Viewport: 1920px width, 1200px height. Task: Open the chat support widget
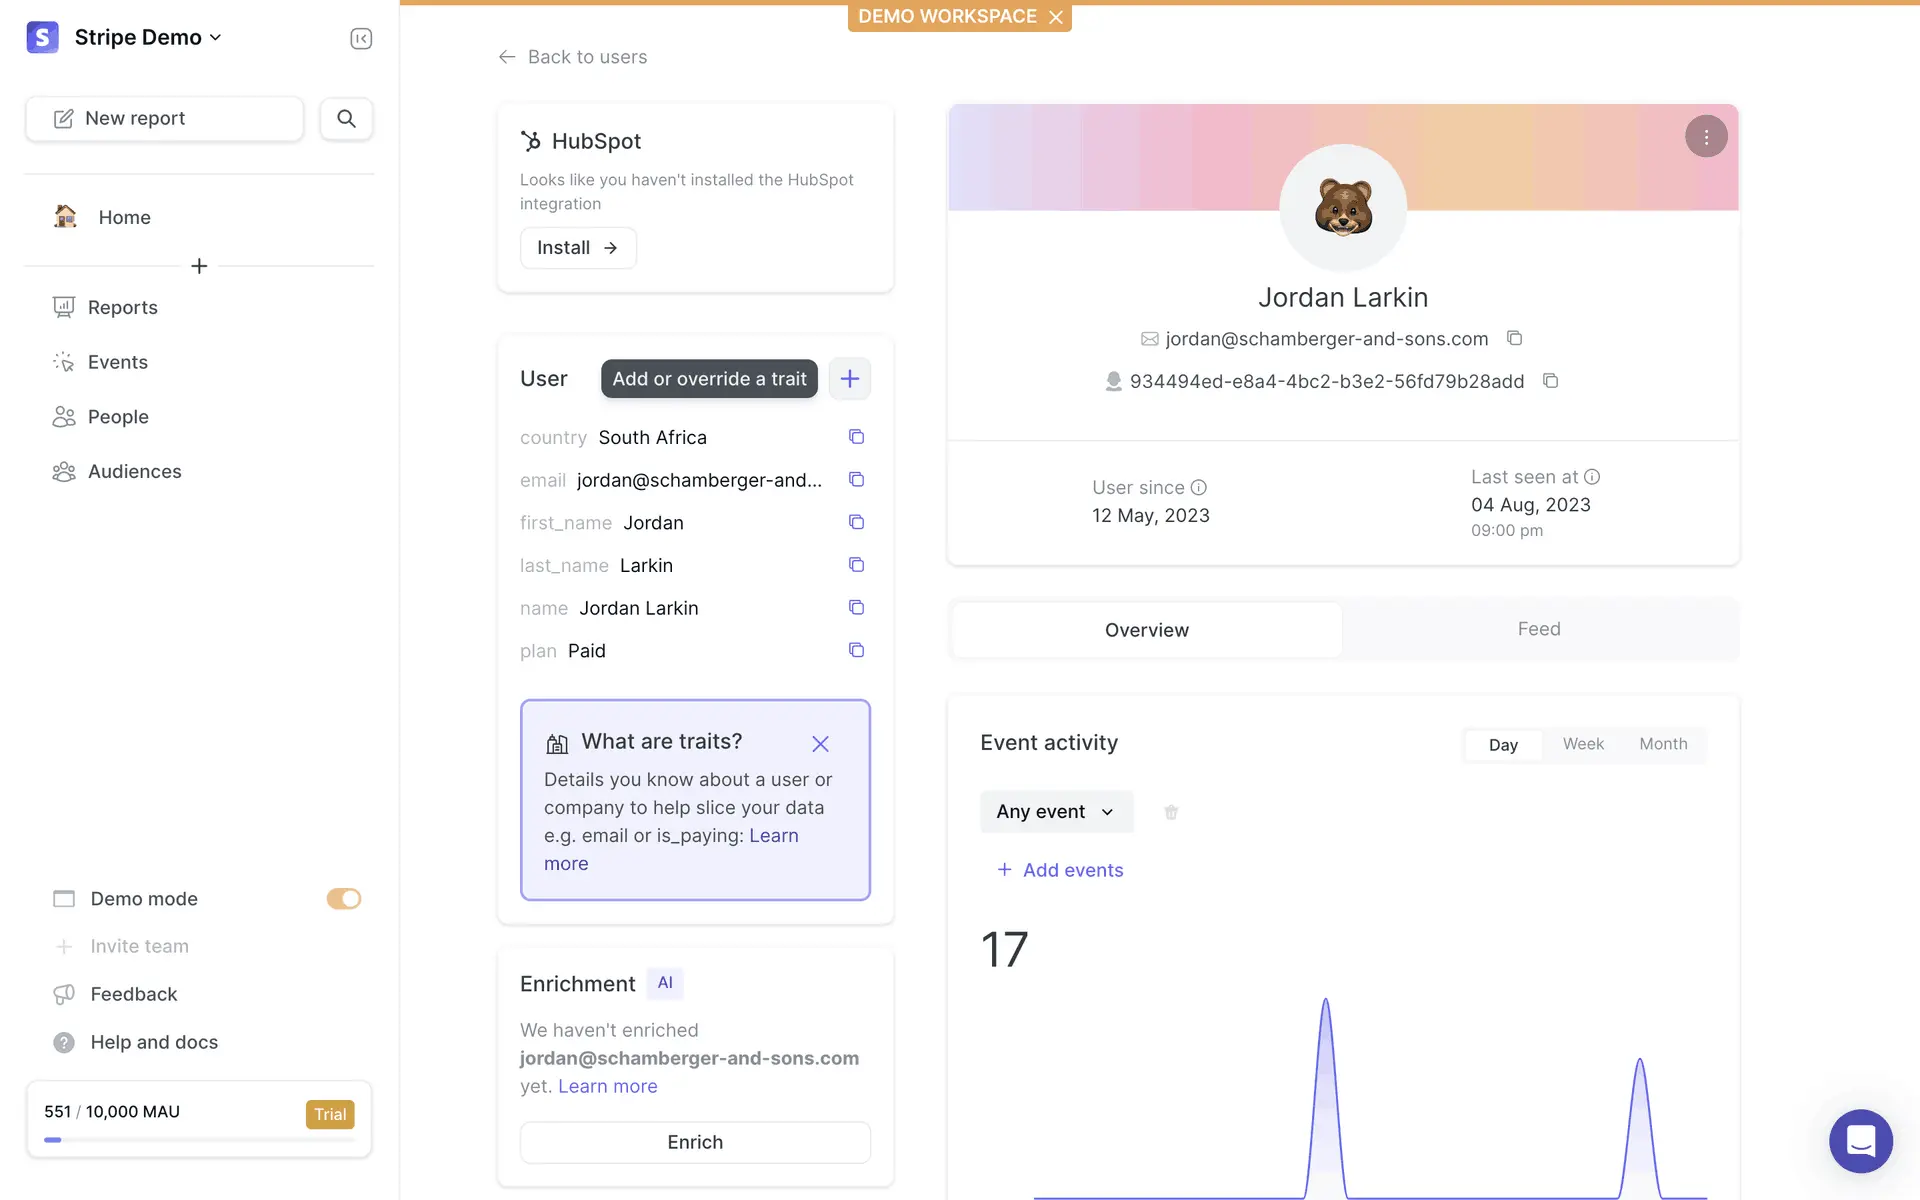1860,1141
